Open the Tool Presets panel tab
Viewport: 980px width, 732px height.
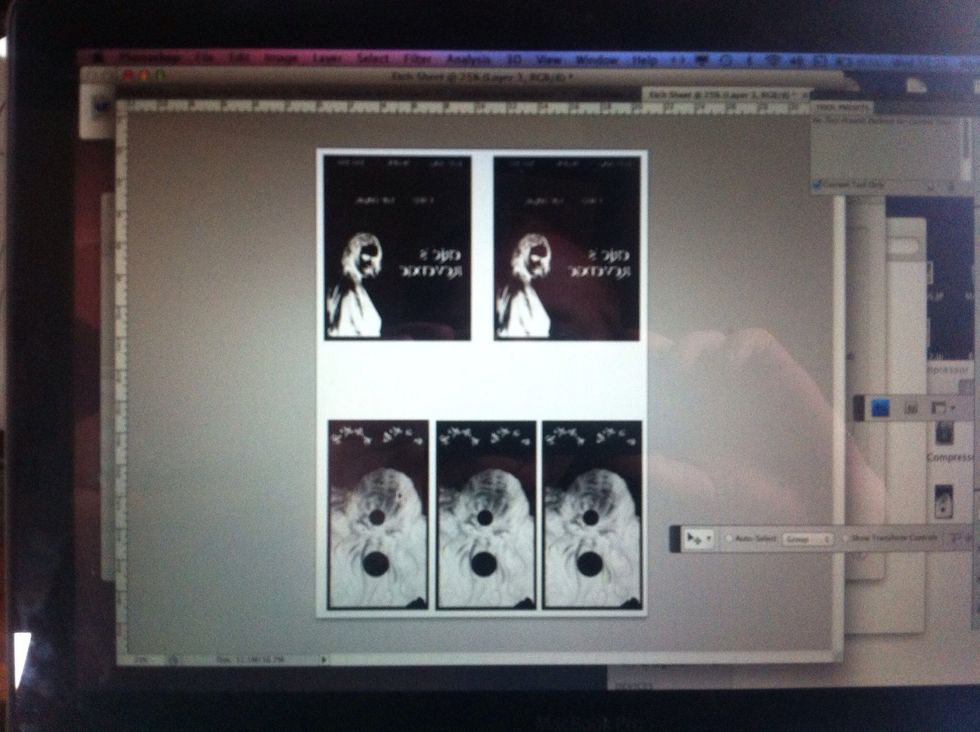[842, 108]
